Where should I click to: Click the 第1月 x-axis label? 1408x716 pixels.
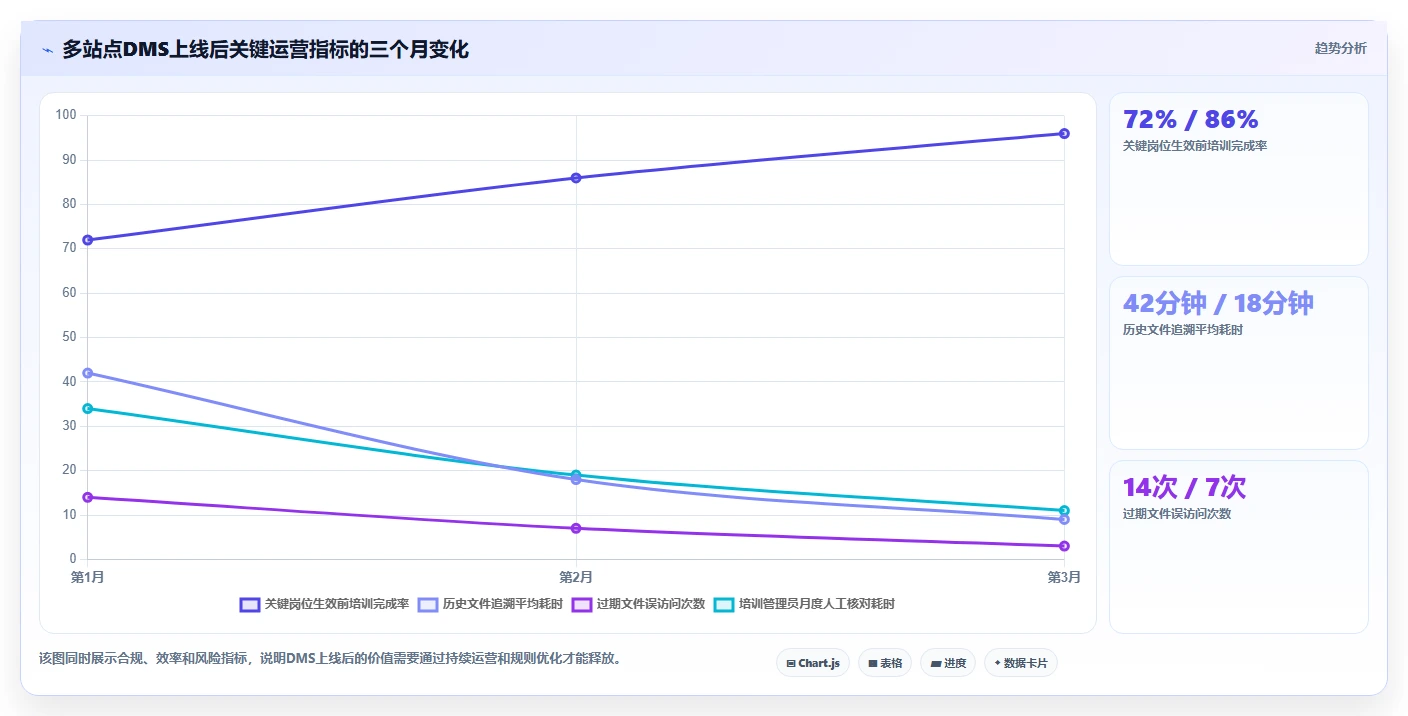(x=88, y=577)
